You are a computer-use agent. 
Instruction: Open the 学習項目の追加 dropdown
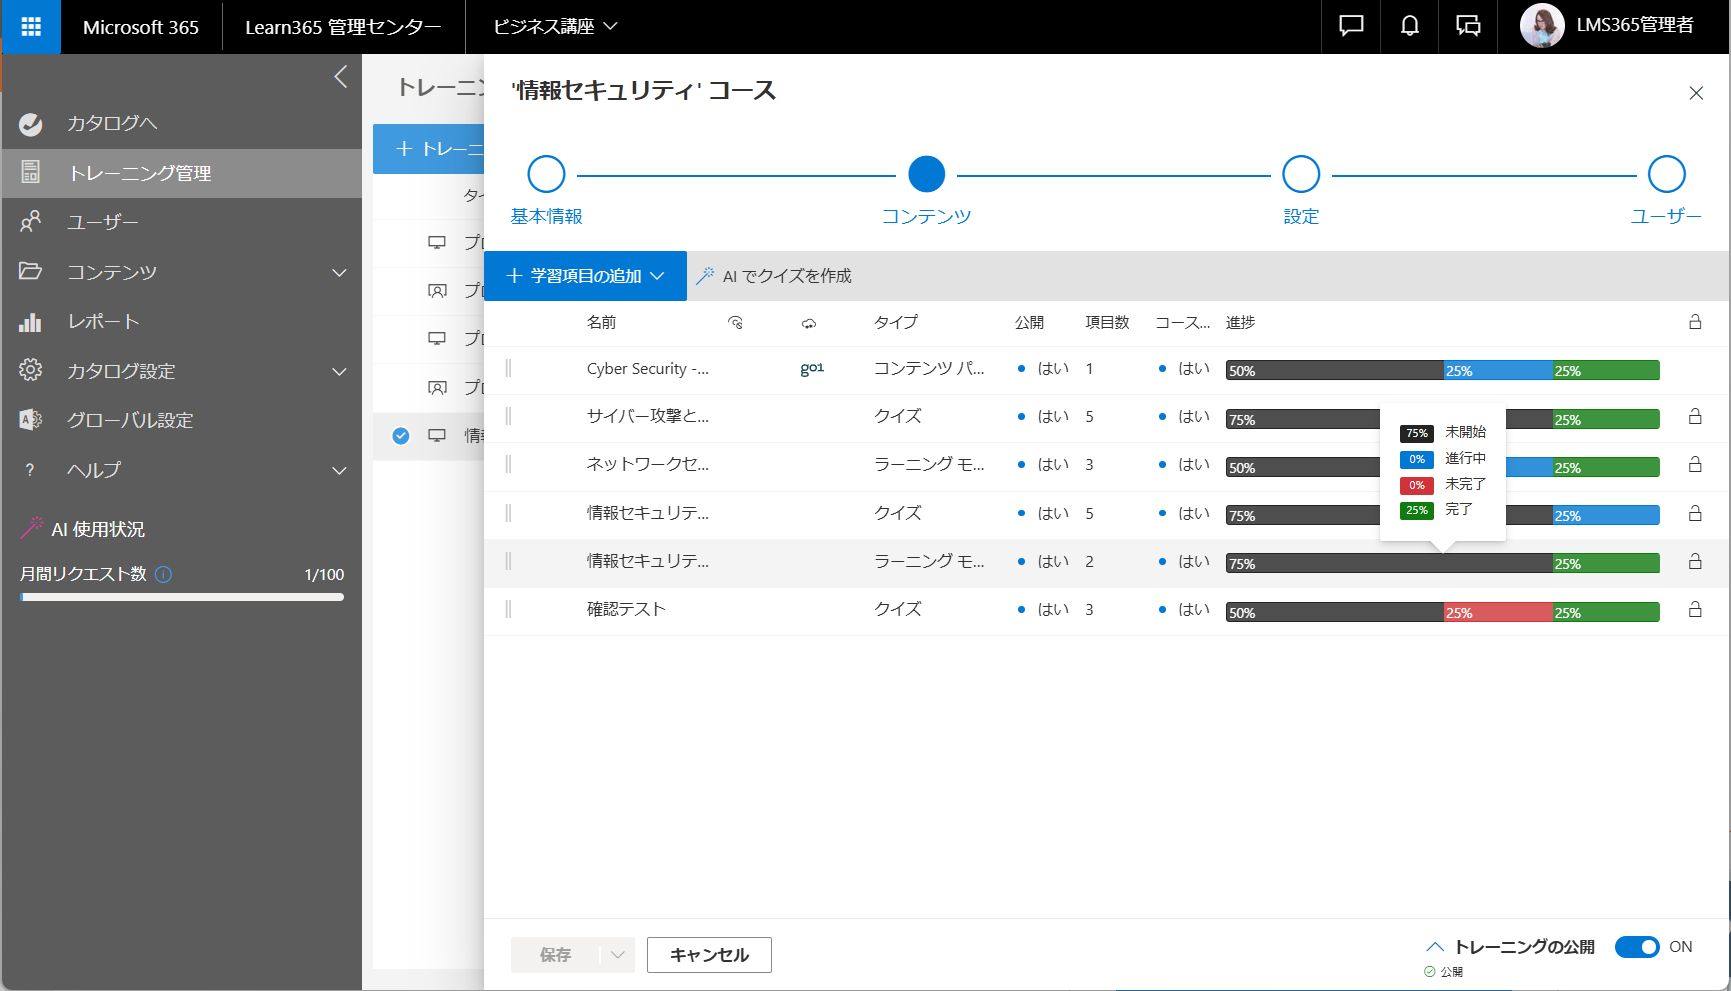click(585, 276)
